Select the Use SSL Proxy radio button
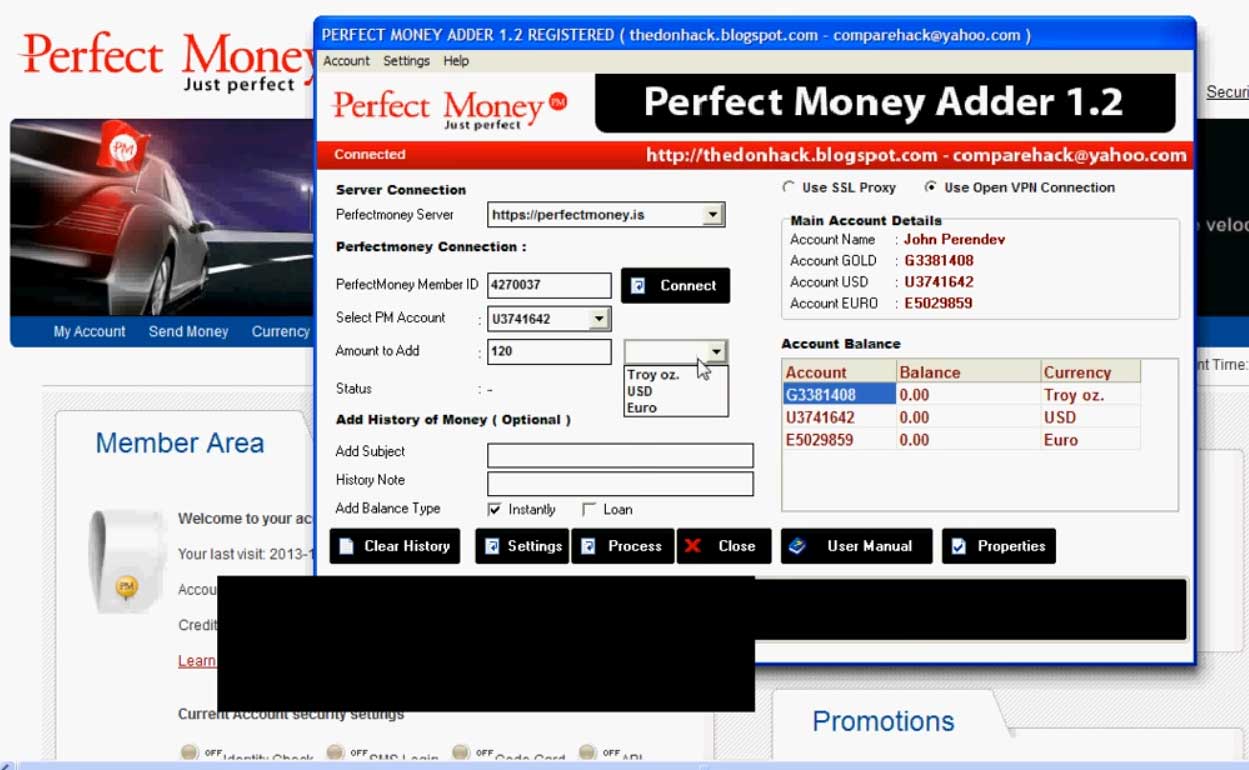 tap(788, 187)
